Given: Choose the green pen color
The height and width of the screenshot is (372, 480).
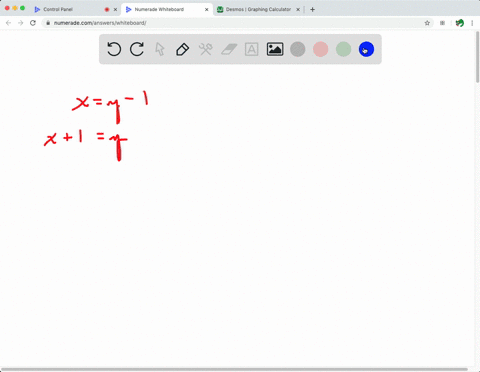Looking at the screenshot, I should click(x=343, y=49).
